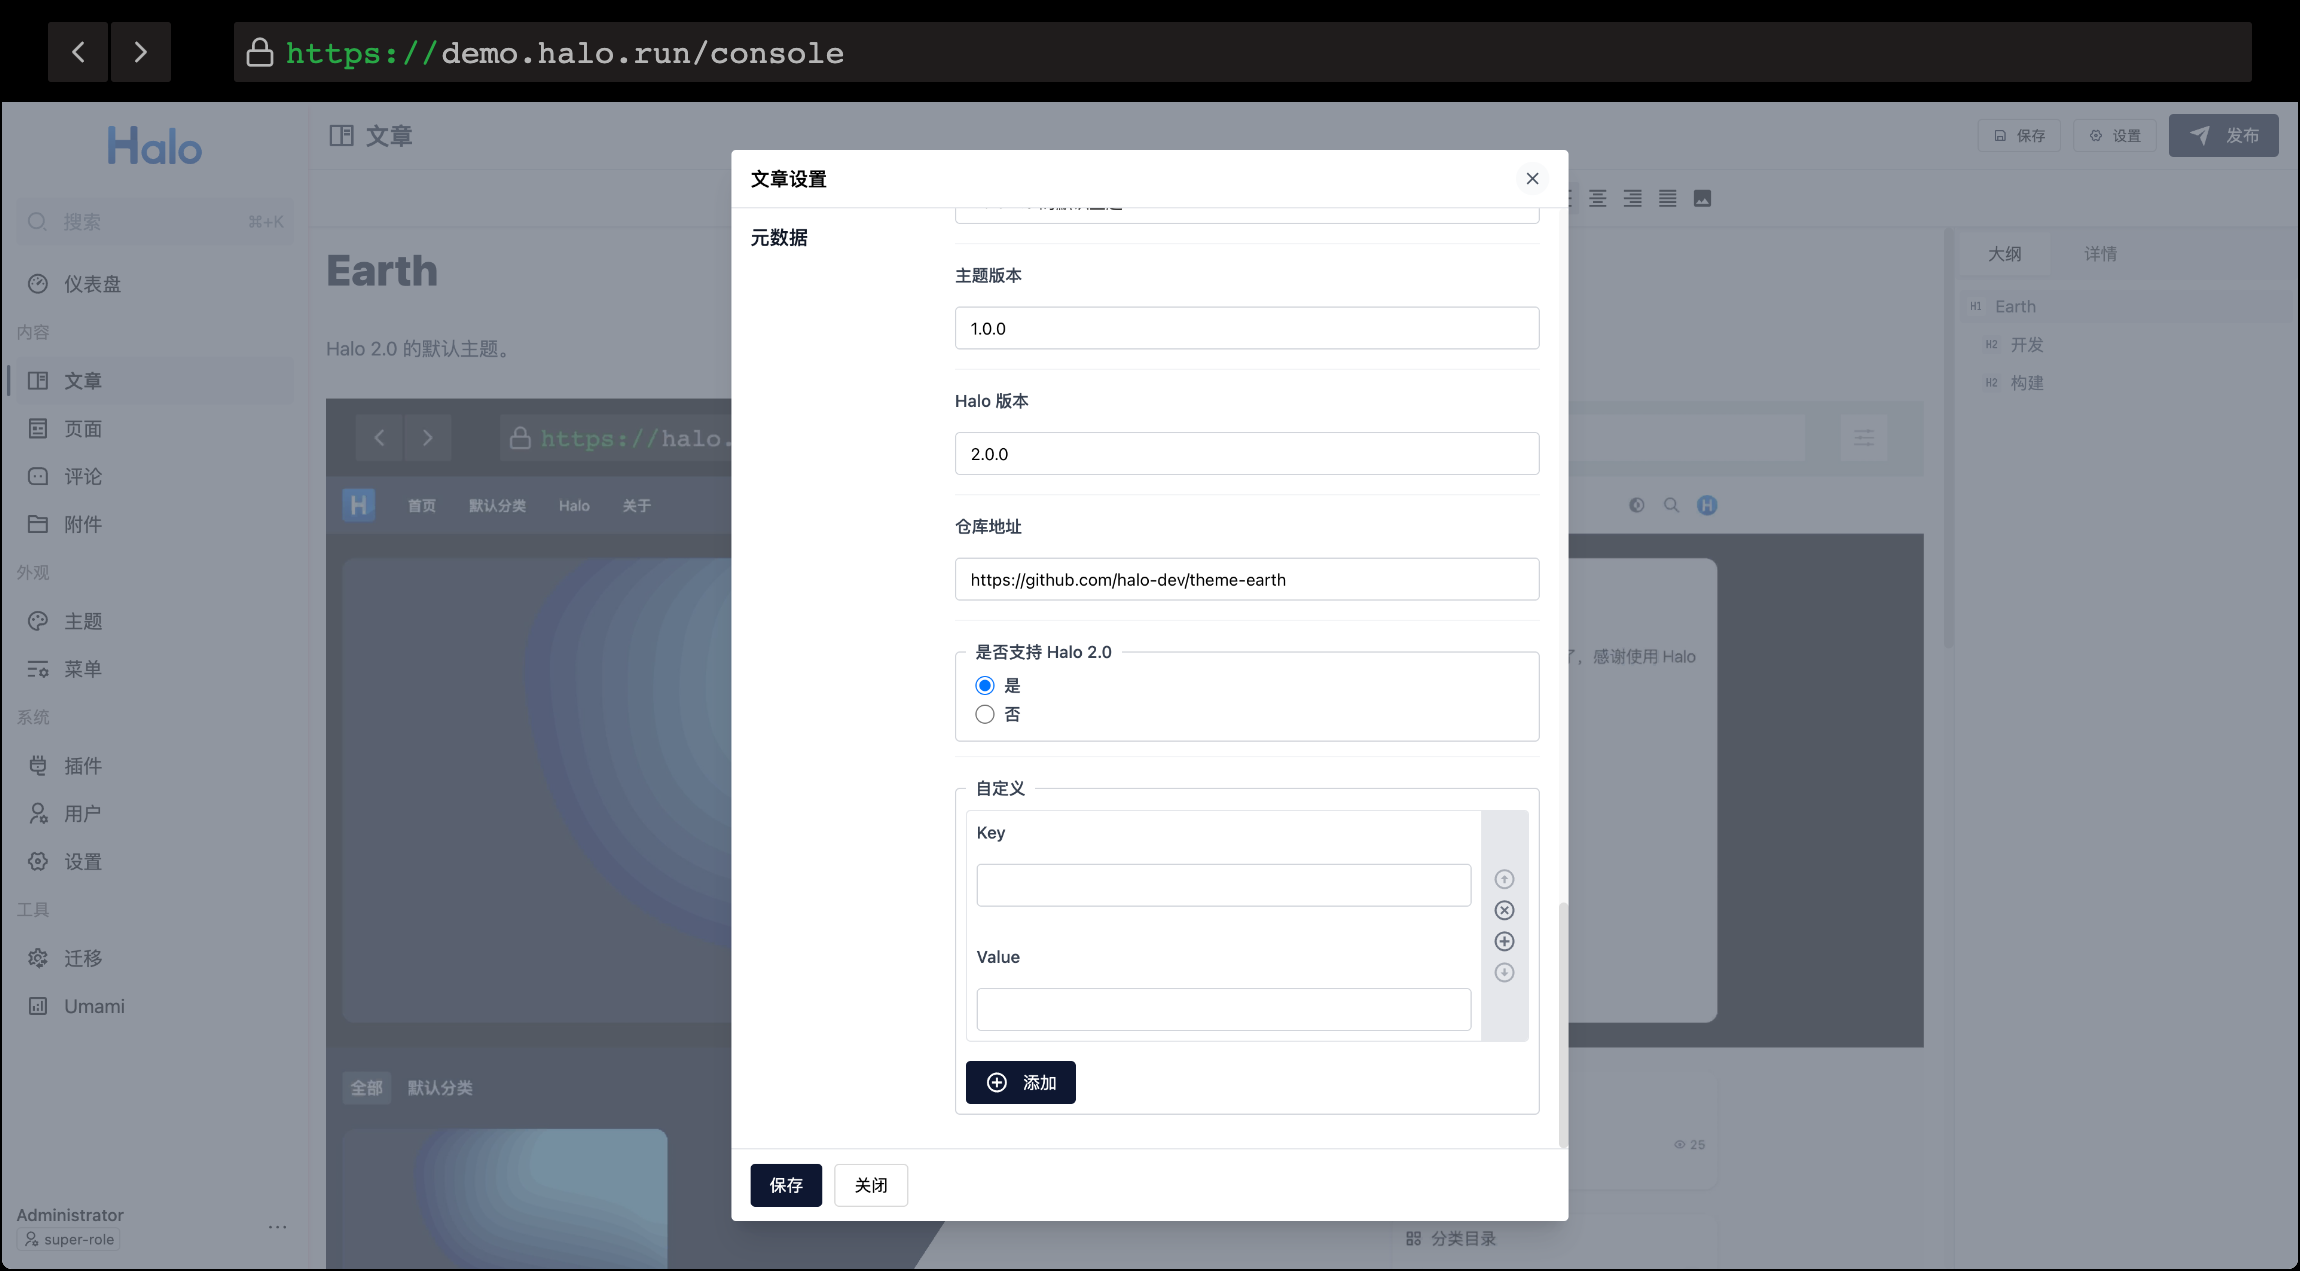Navigate back with the browser back arrow

[77, 51]
